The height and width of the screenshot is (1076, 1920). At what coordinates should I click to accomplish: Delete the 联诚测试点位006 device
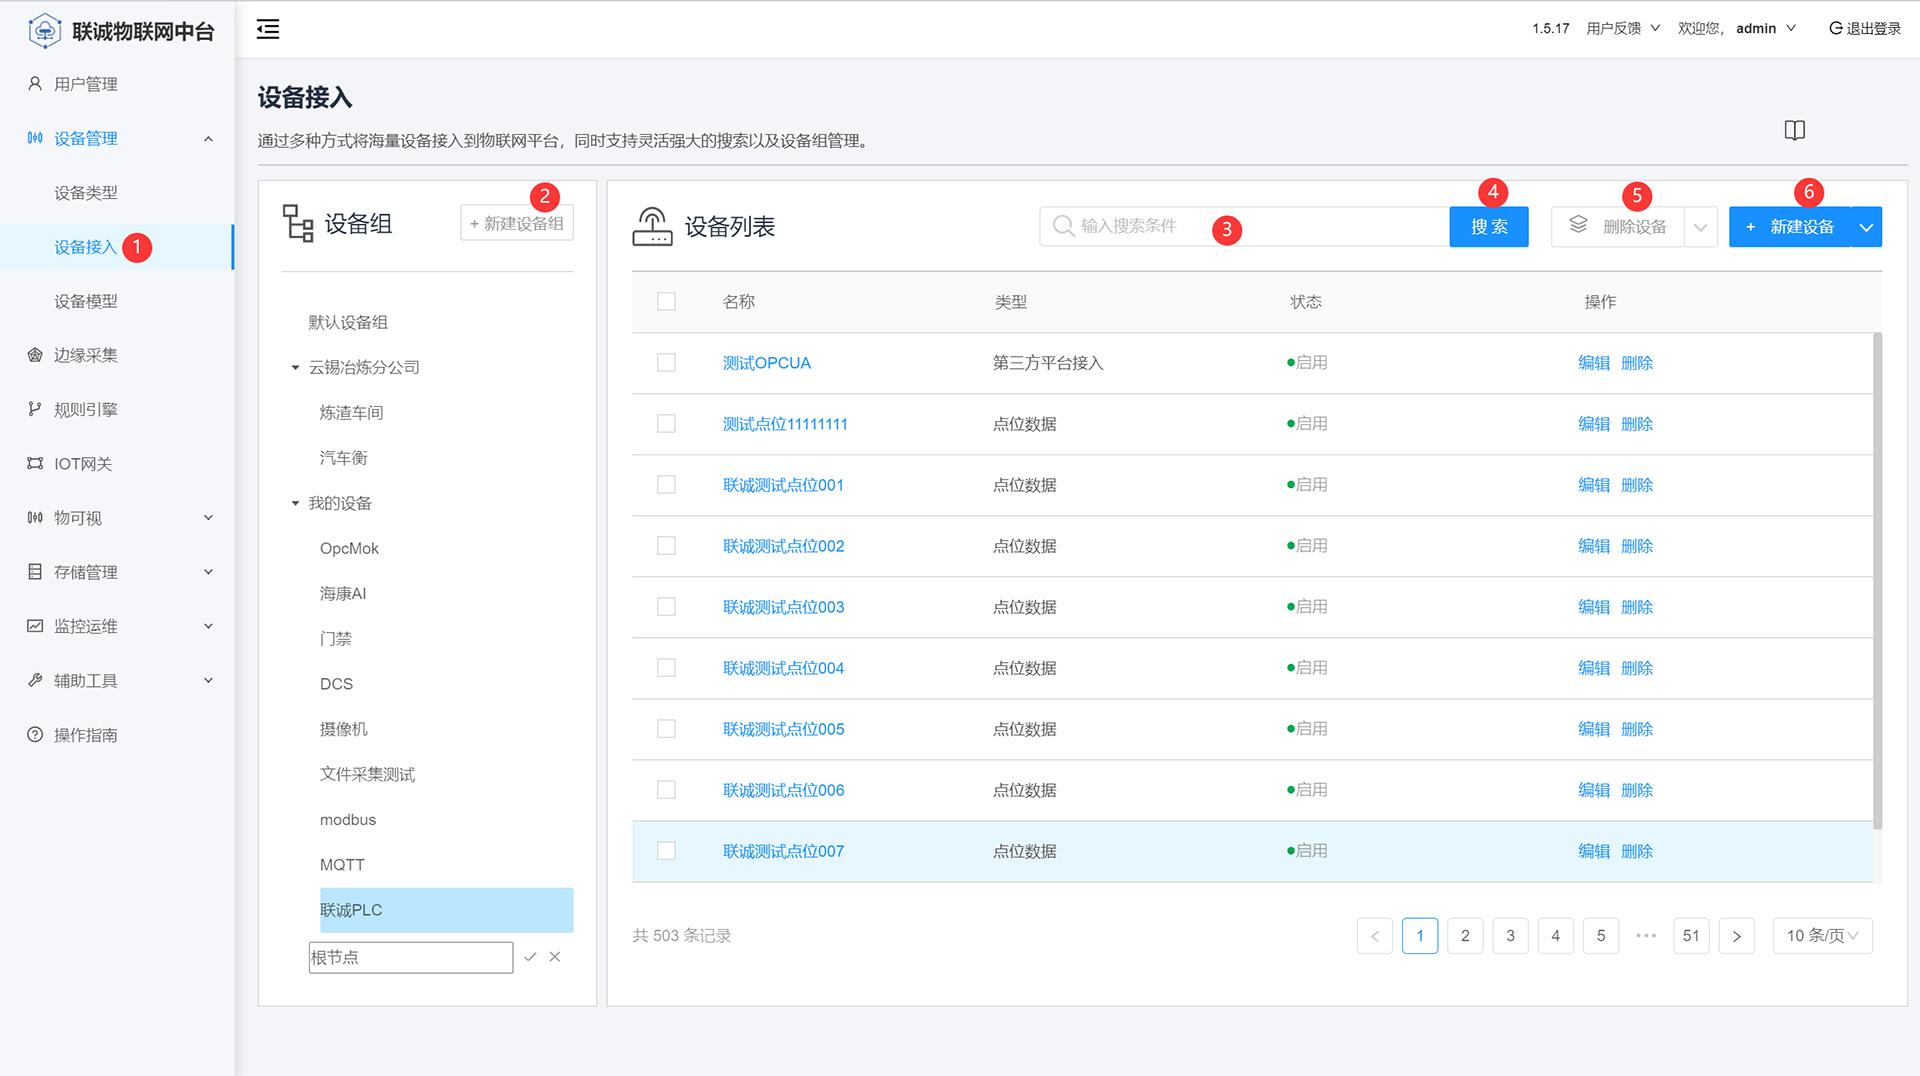[x=1637, y=790]
